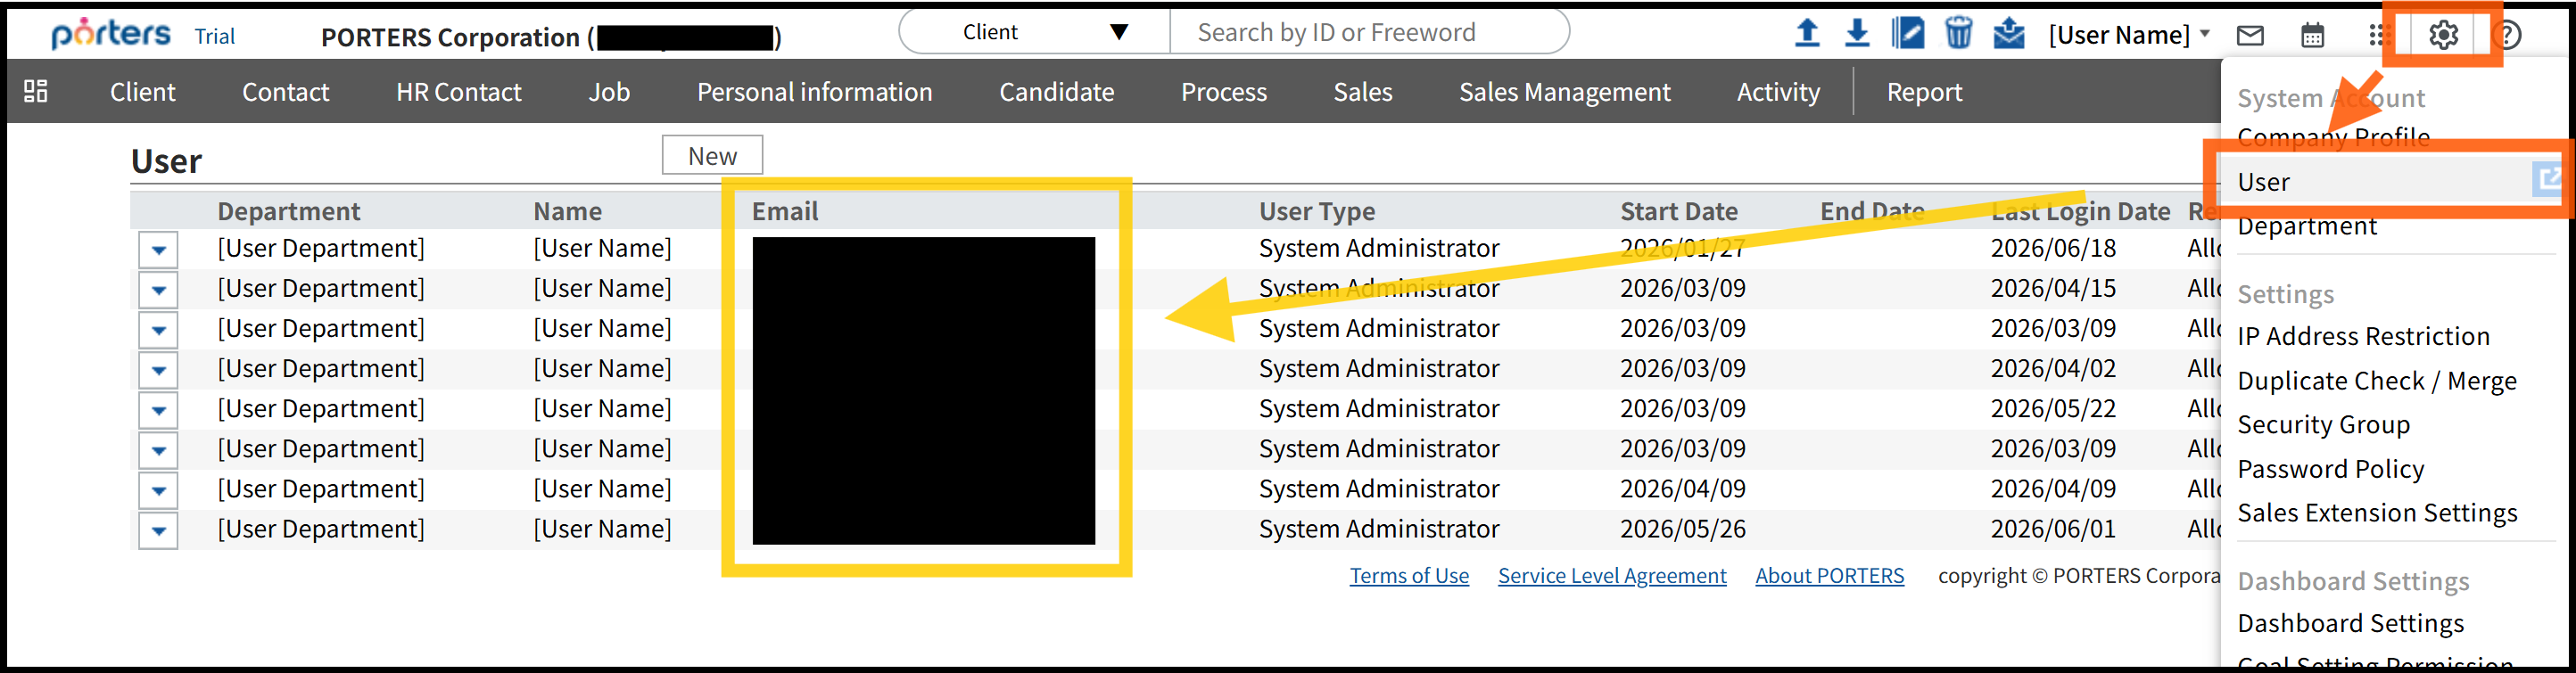
Task: Click the New user button
Action: pos(712,156)
